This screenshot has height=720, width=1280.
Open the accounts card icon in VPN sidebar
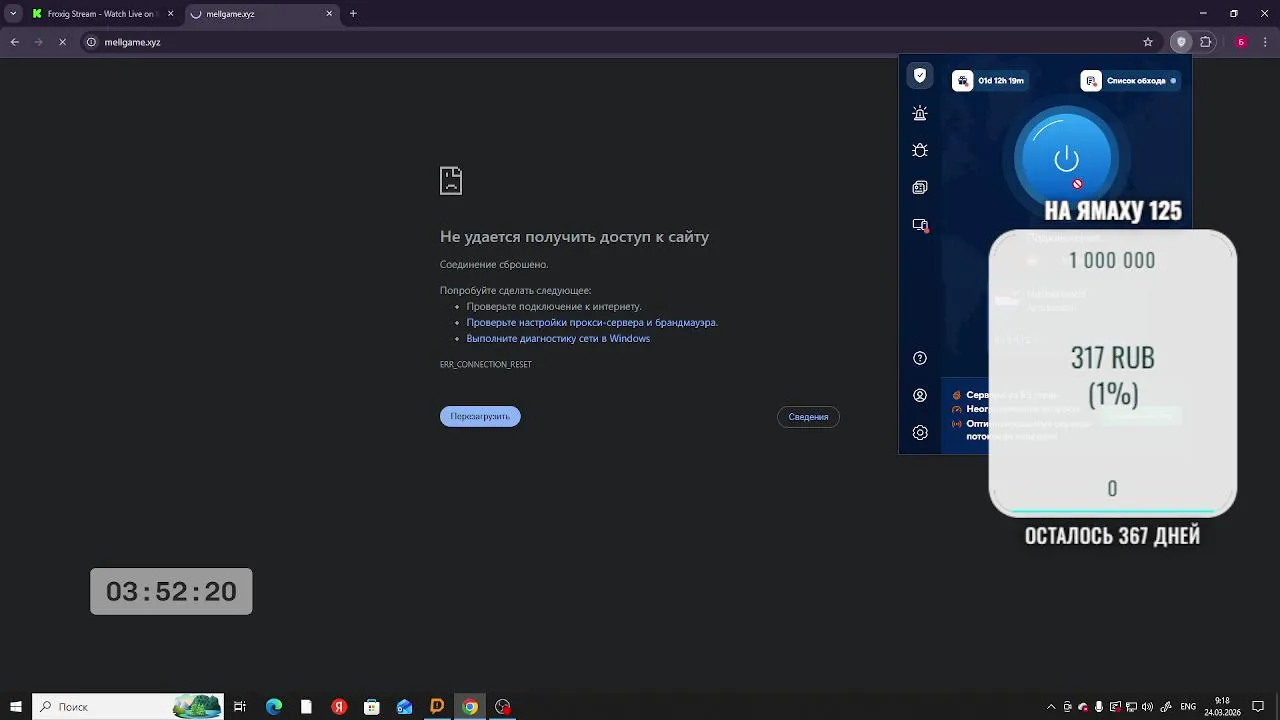(920, 187)
